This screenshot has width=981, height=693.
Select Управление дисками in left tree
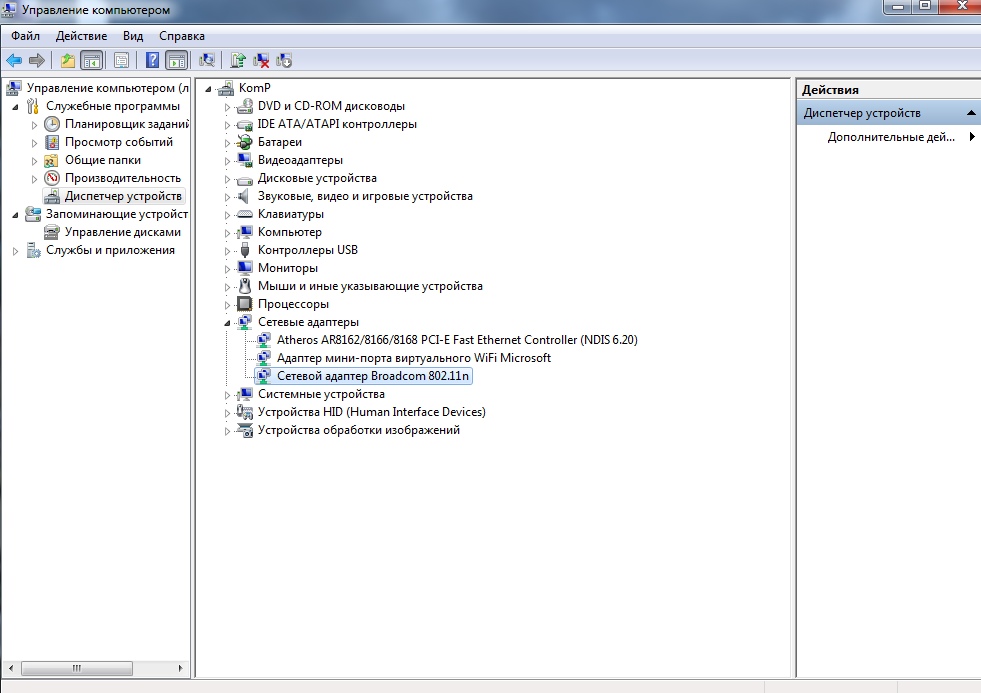pos(122,232)
